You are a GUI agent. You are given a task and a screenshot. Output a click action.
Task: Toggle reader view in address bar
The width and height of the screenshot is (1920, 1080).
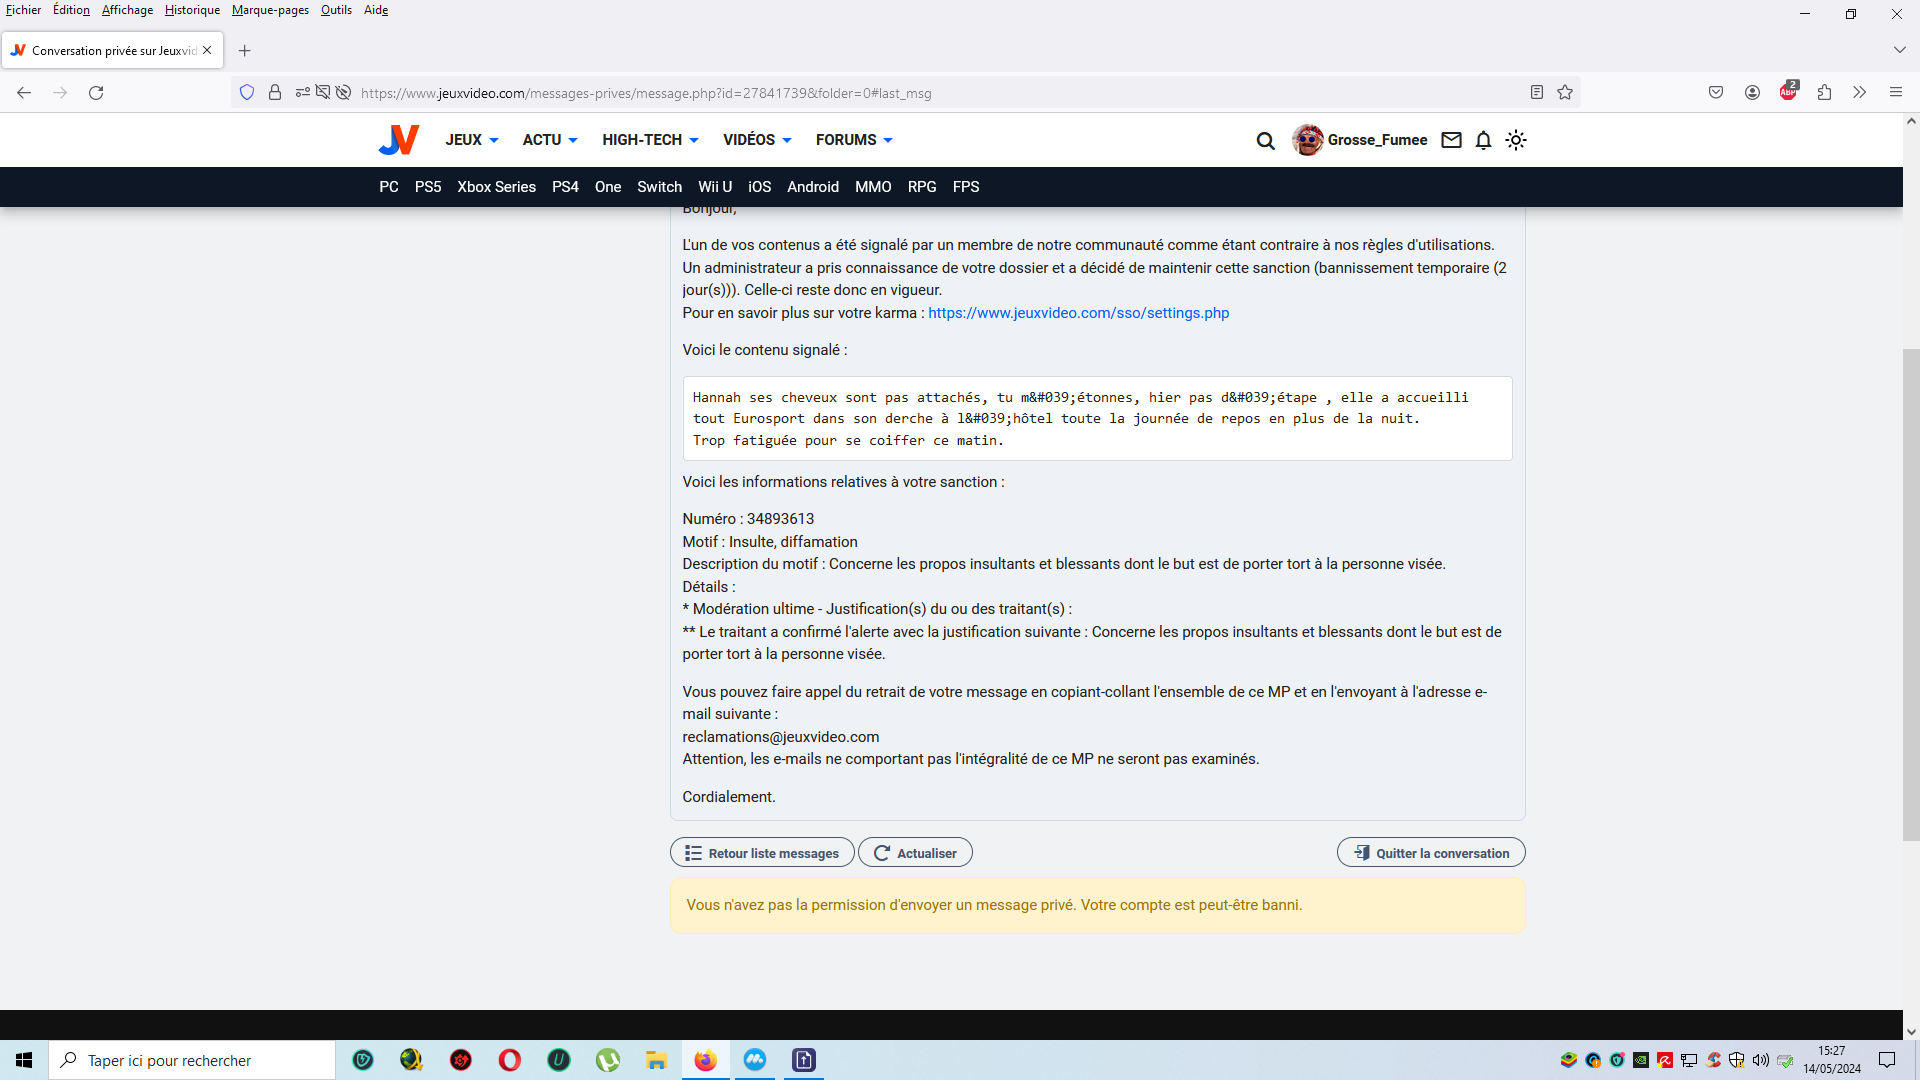tap(1537, 93)
